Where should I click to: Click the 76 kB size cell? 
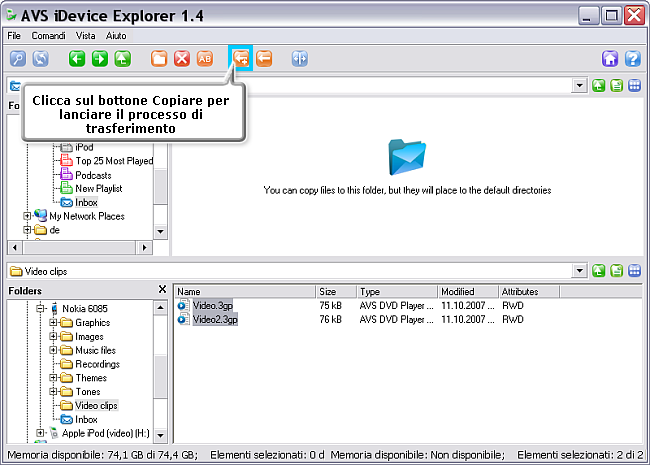click(330, 320)
